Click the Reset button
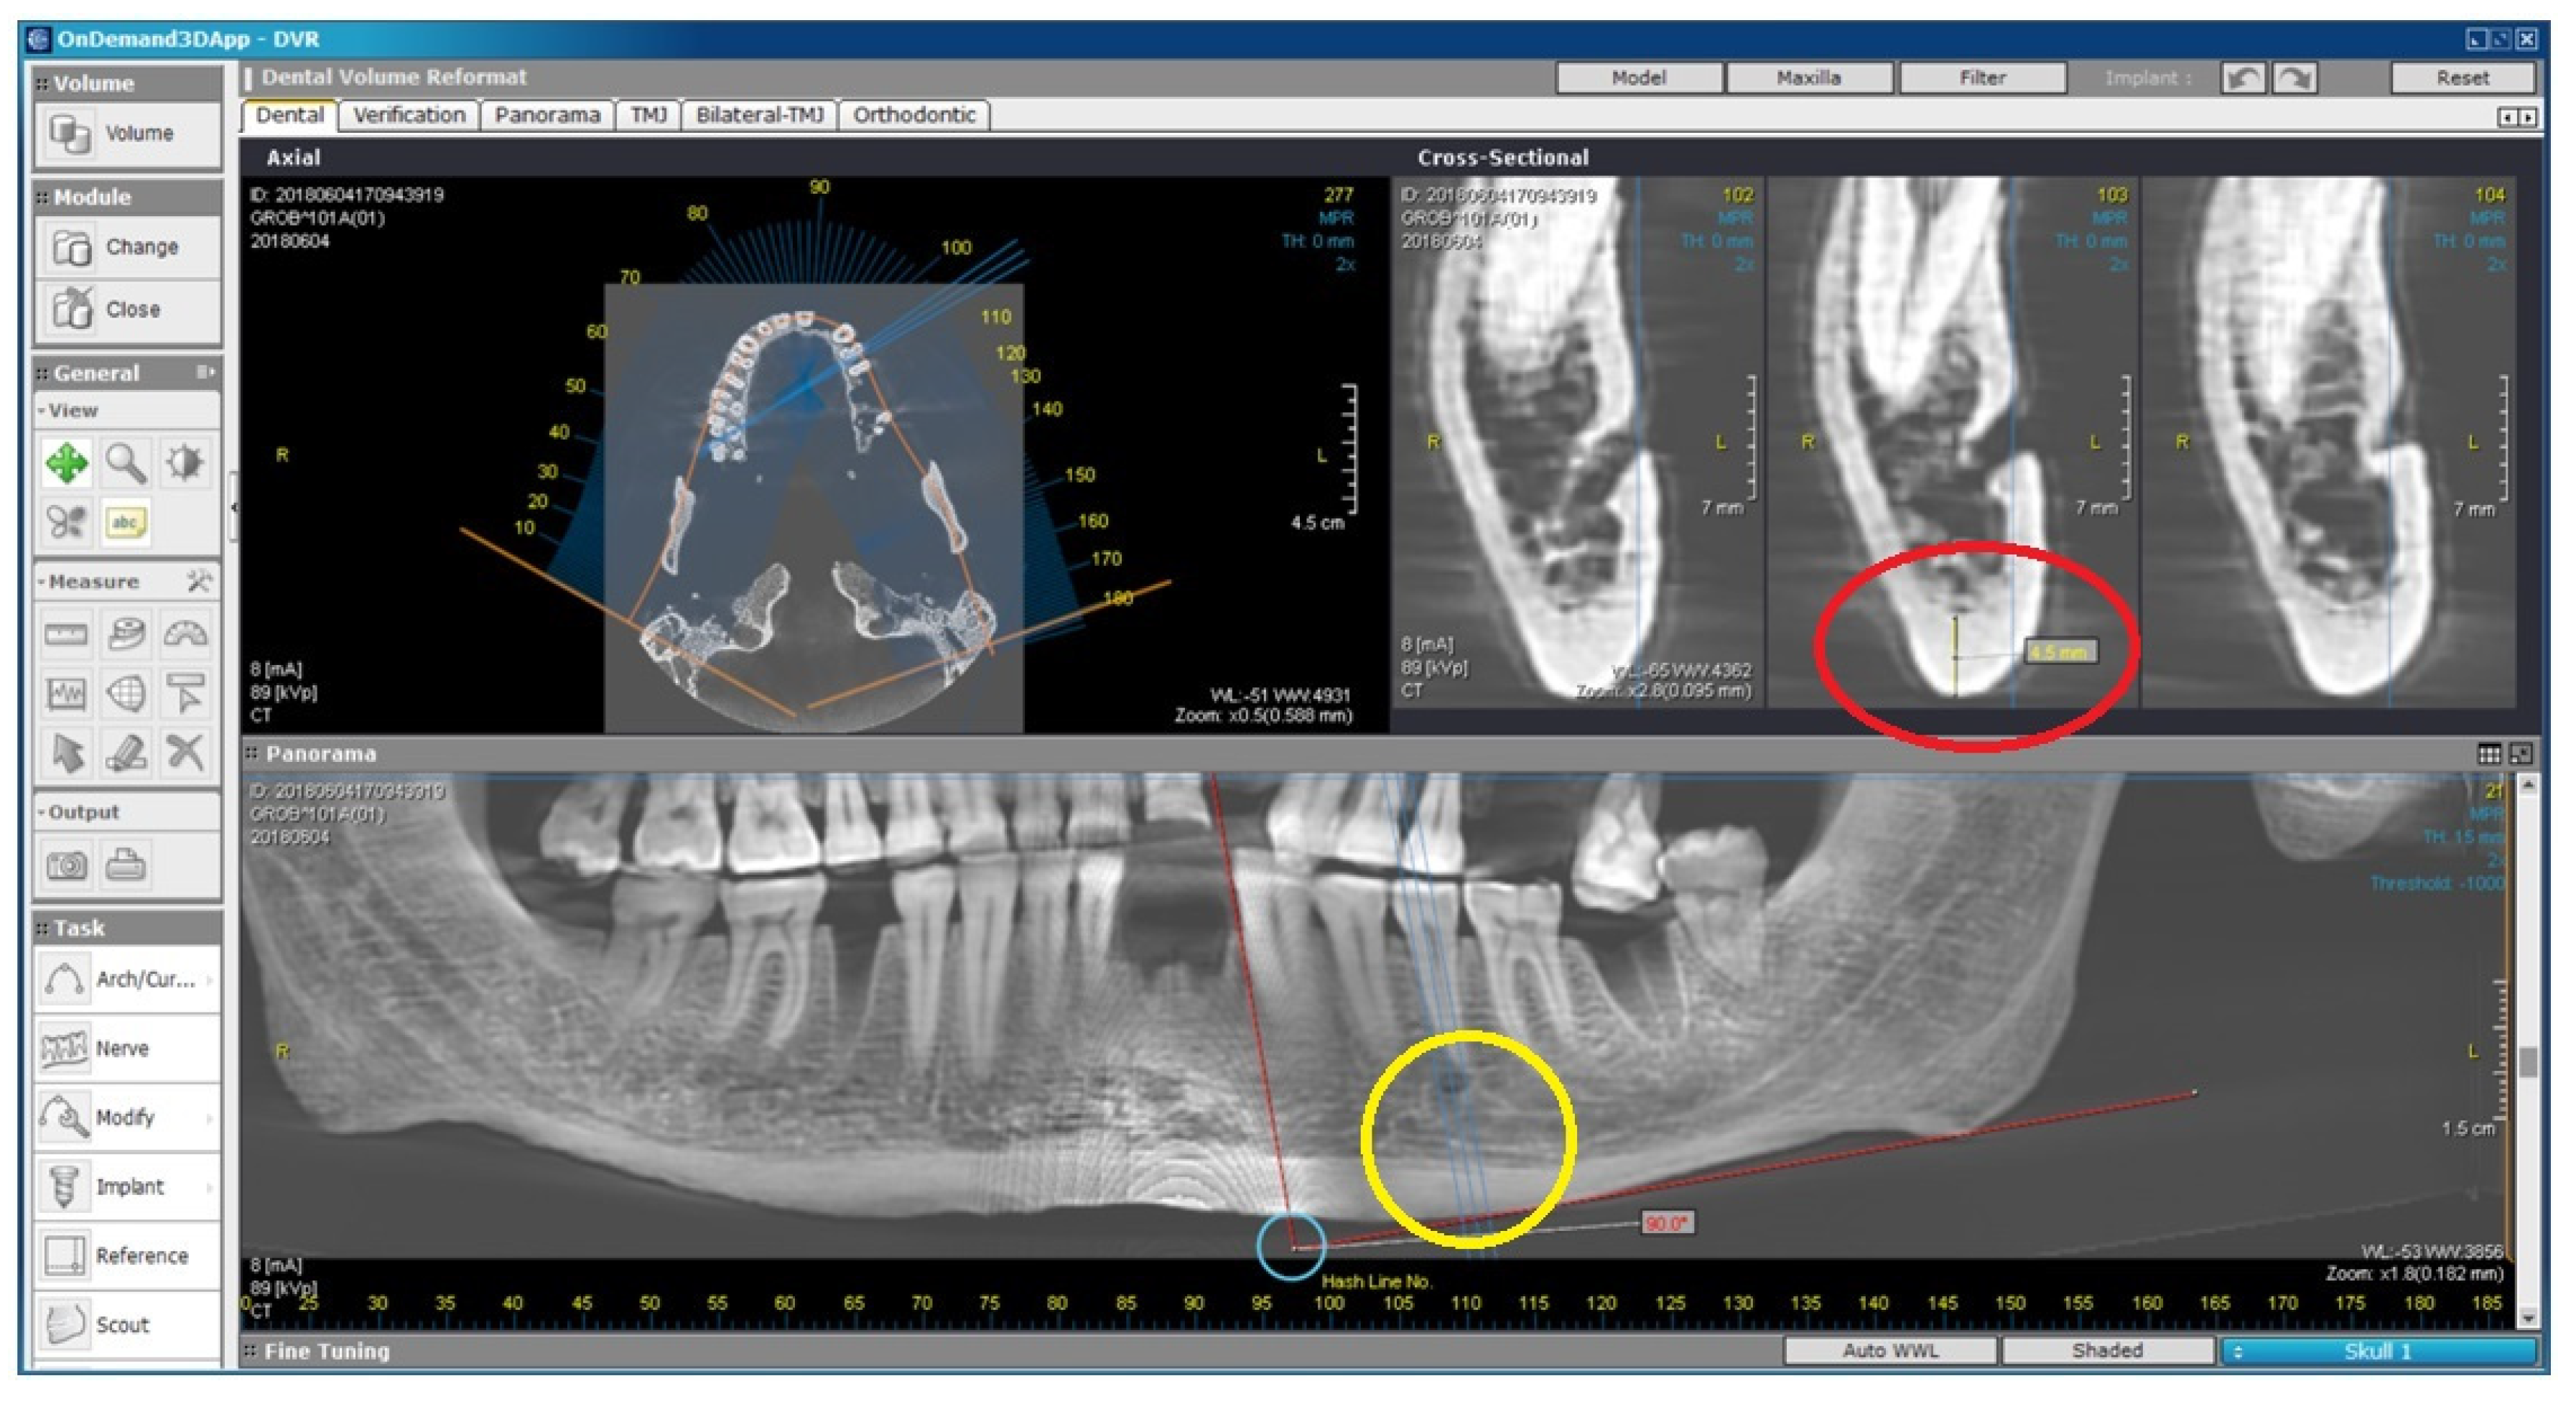Viewport: 2576px width, 1404px height. point(2462,78)
